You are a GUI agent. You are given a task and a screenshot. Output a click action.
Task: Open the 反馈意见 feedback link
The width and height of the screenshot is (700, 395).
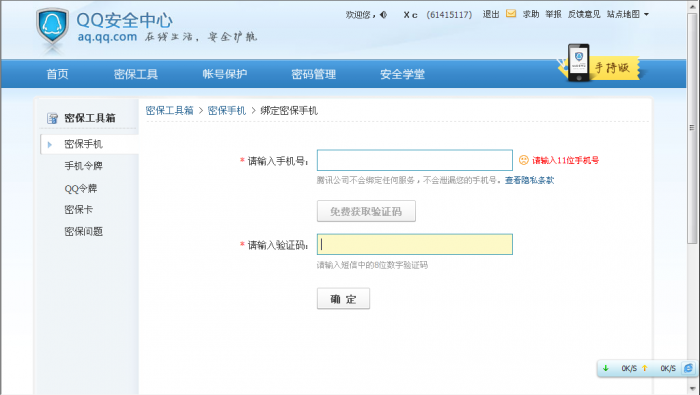point(584,14)
